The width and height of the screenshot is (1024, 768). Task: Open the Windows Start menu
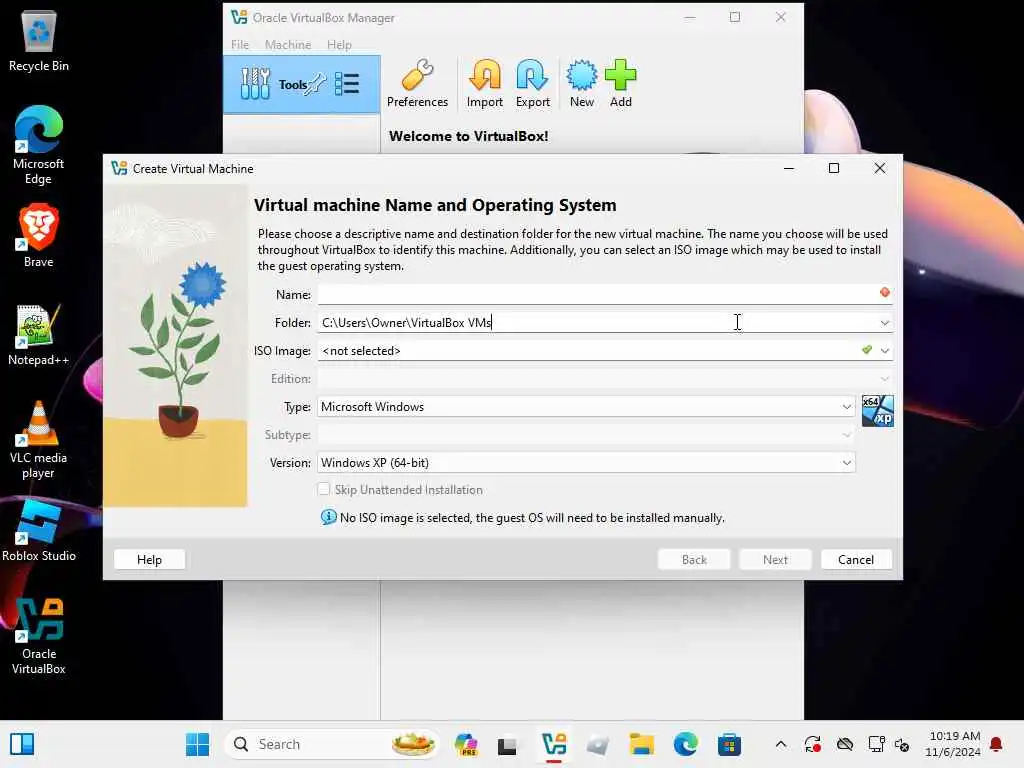coord(197,744)
